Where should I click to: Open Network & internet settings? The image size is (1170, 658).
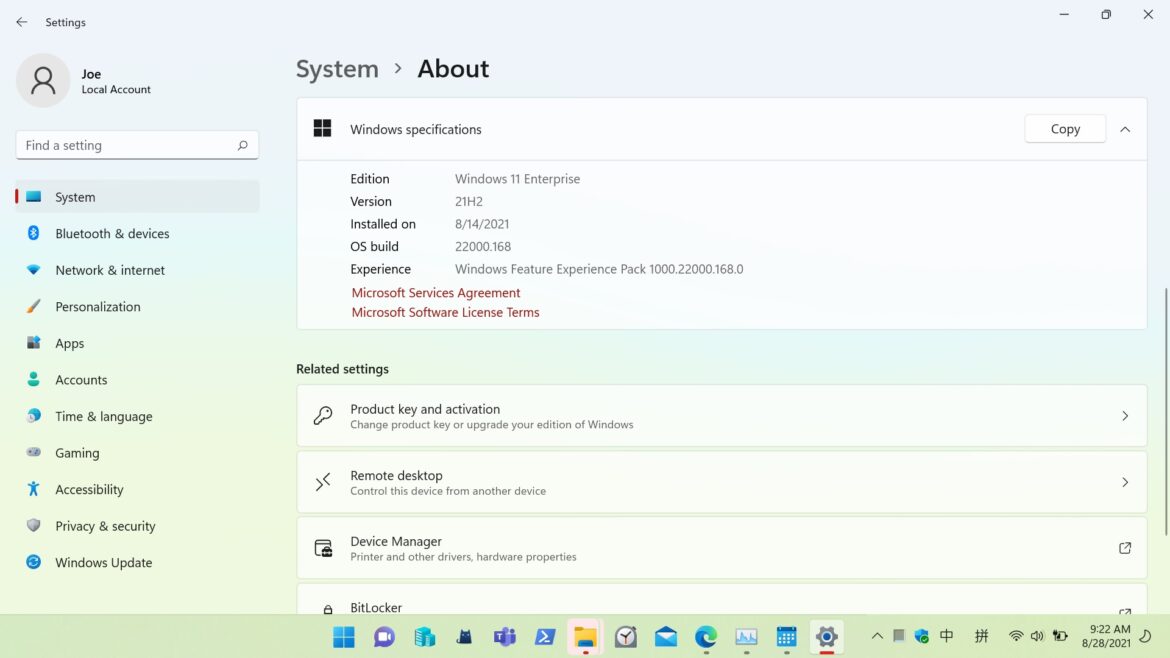[x=110, y=270]
